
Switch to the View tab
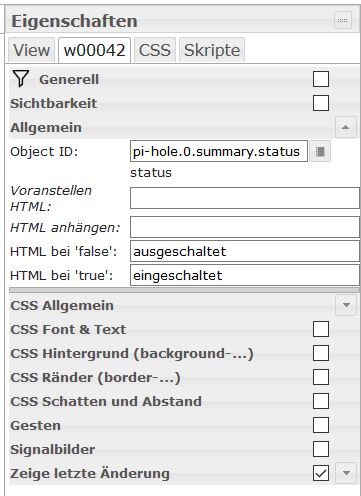click(x=31, y=50)
